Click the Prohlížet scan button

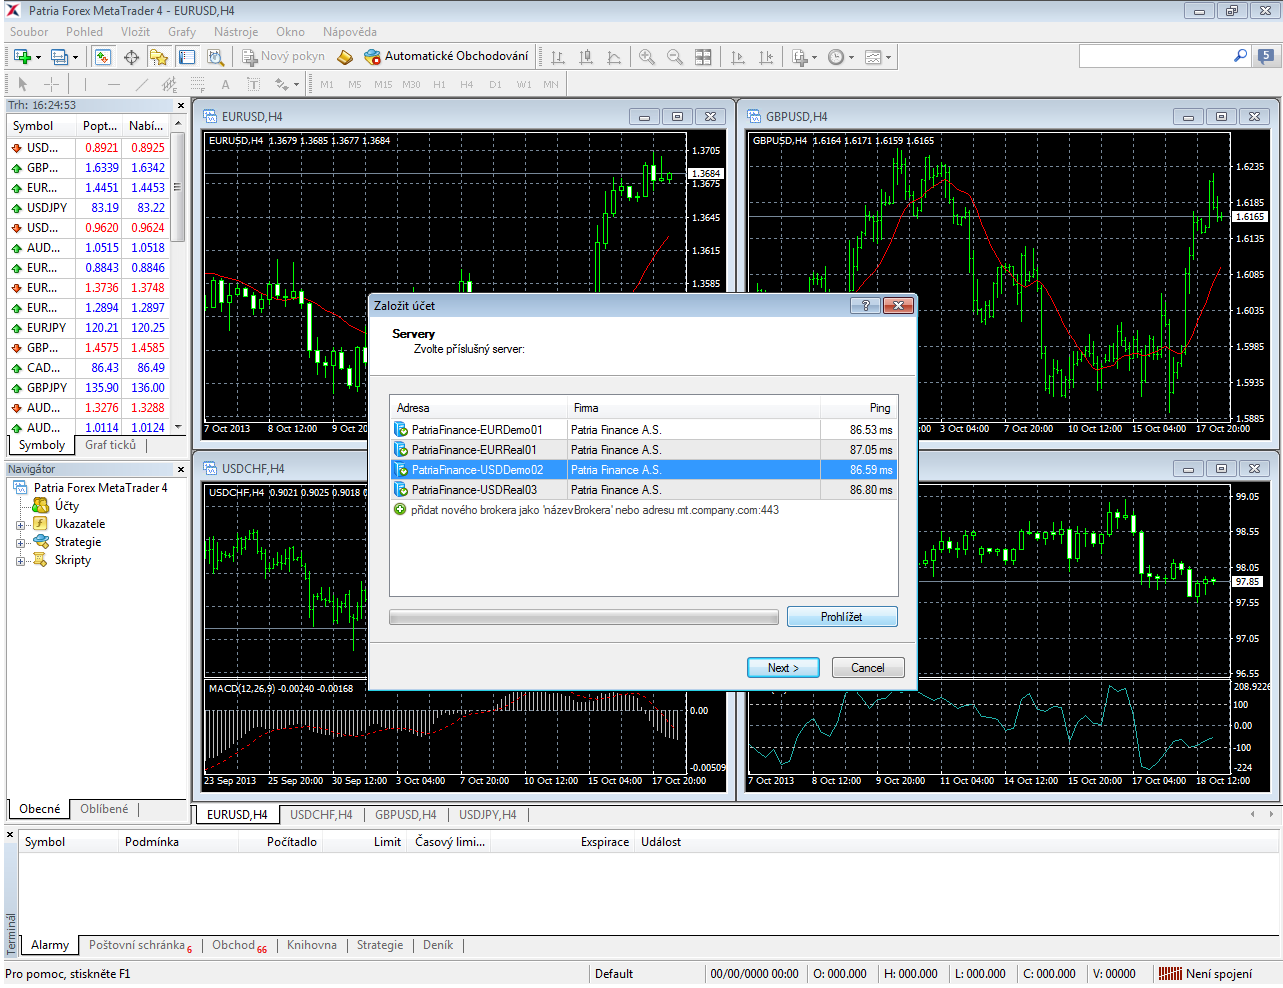click(842, 617)
